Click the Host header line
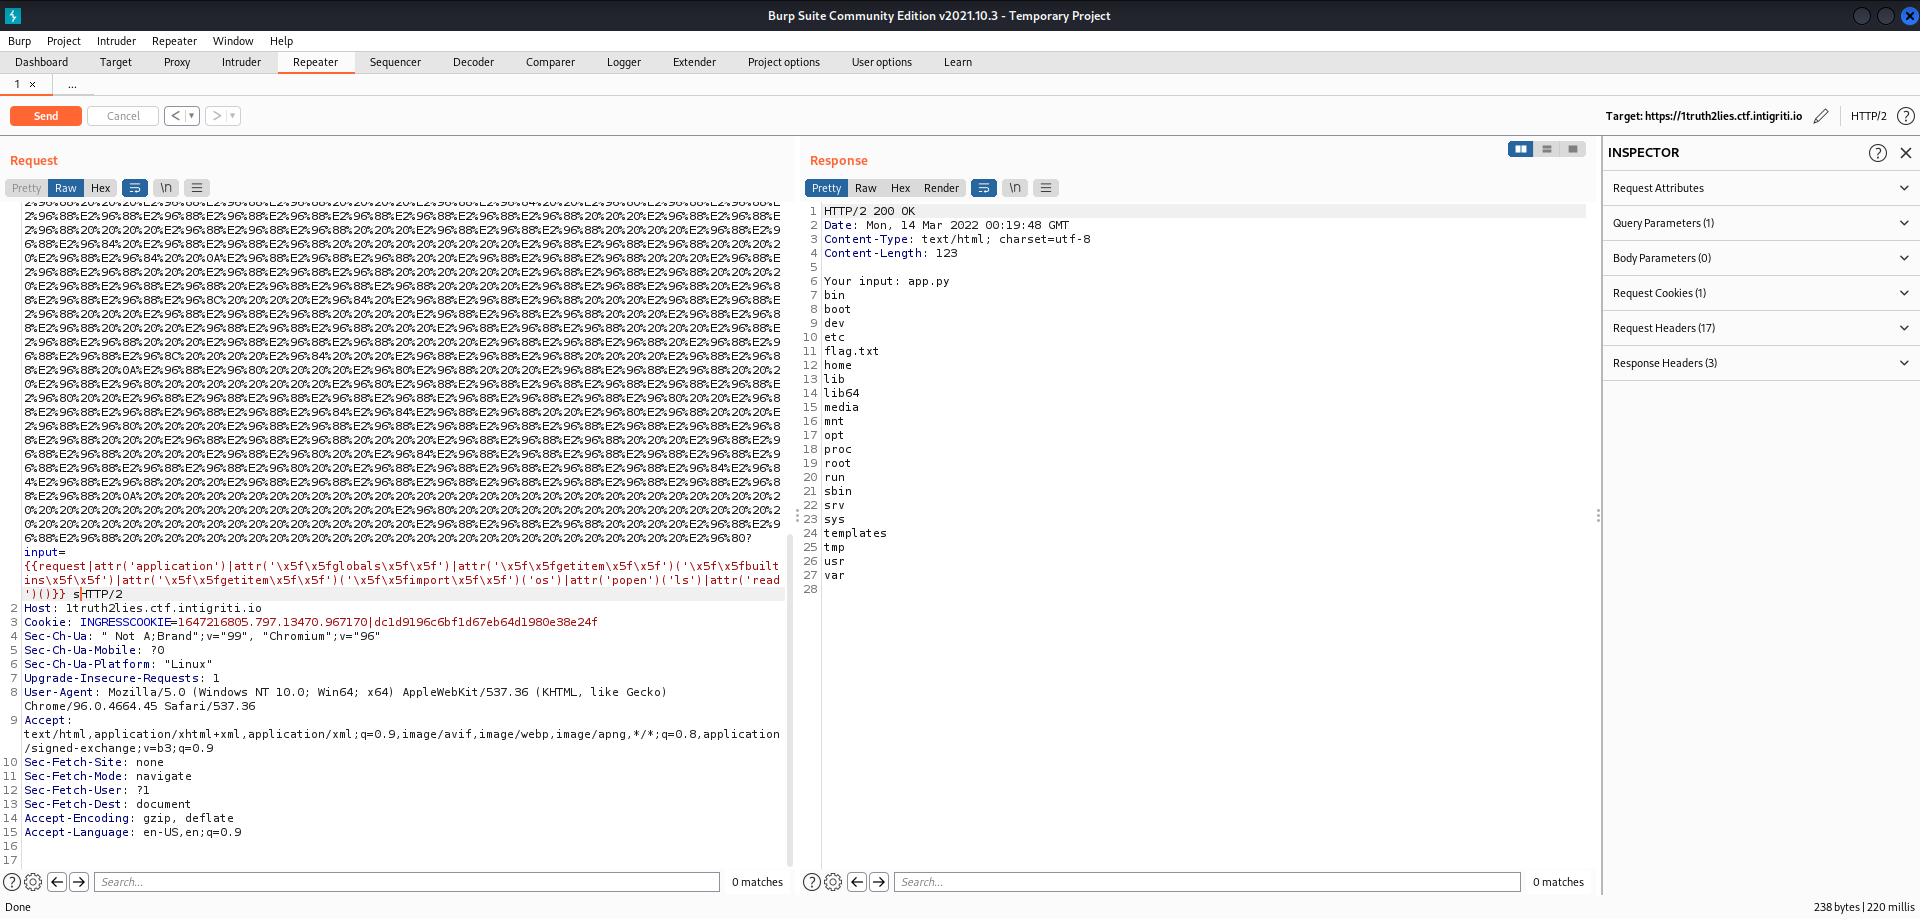Screen dimensions: 1920x919 143,608
